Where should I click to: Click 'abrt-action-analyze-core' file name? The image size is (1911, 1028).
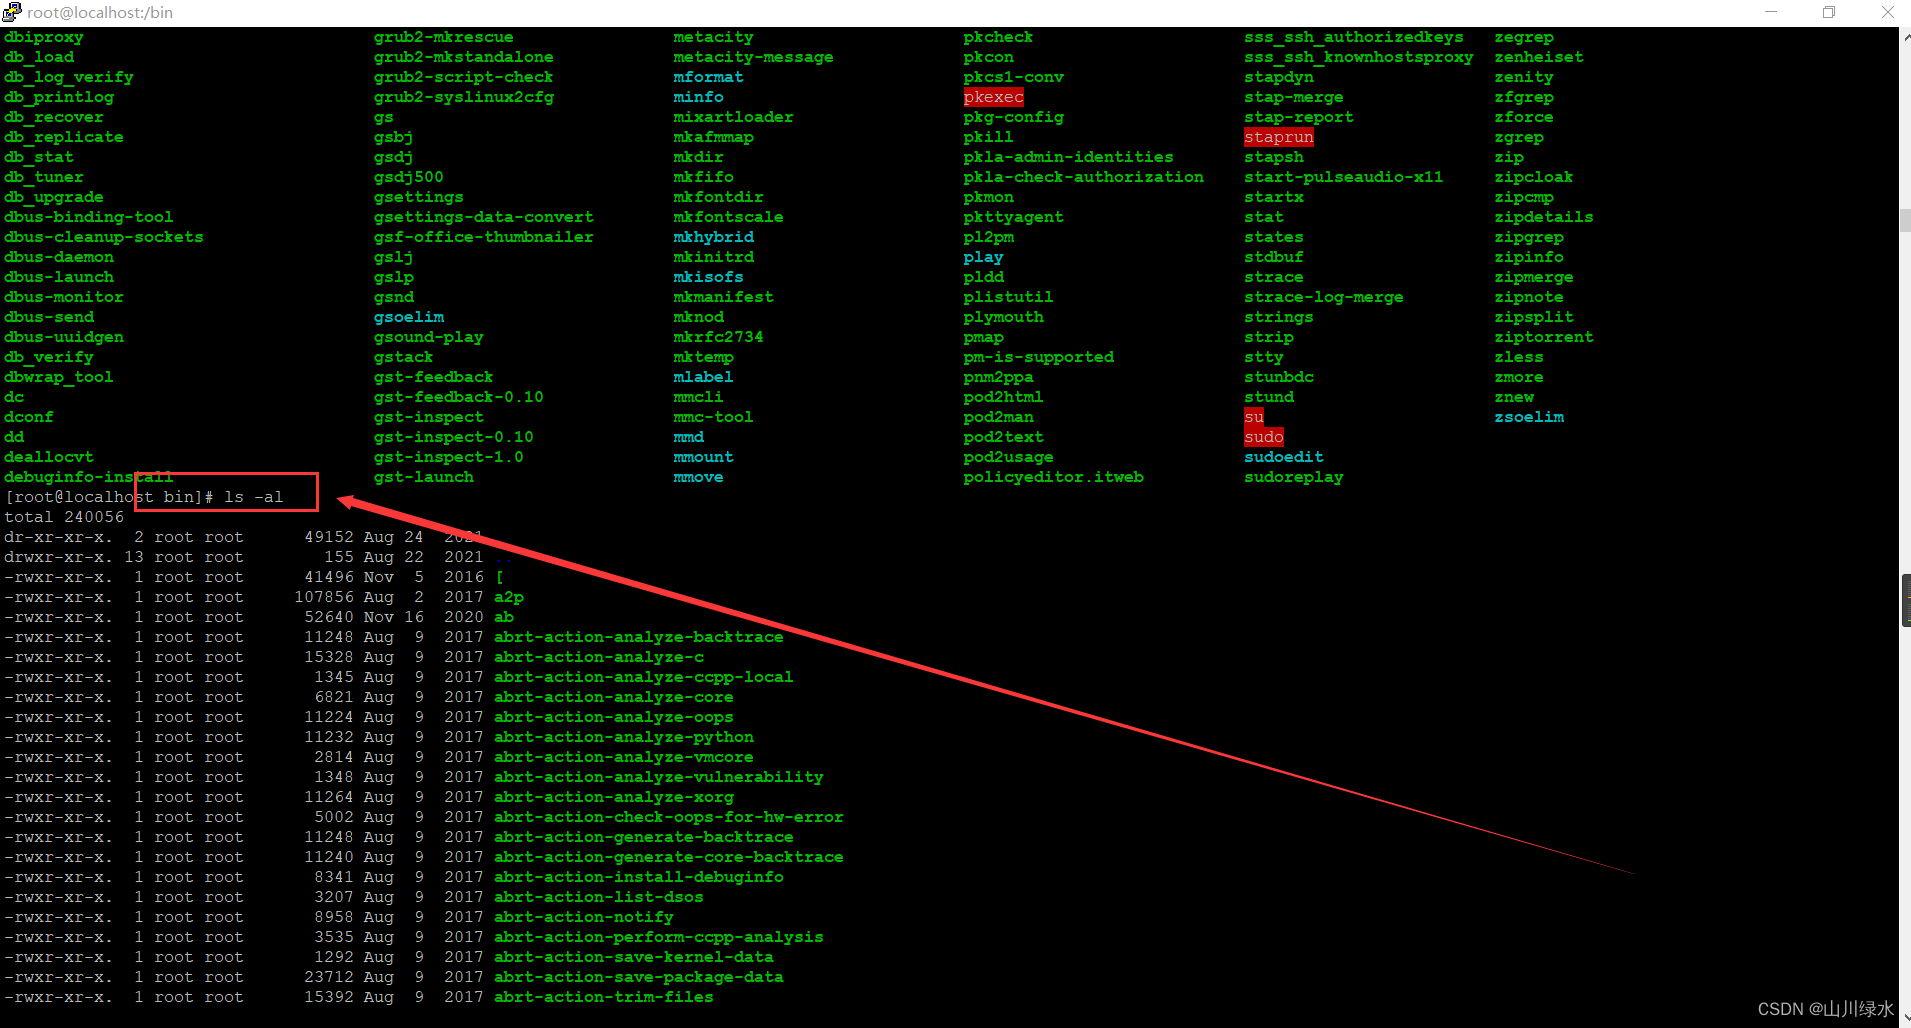614,697
